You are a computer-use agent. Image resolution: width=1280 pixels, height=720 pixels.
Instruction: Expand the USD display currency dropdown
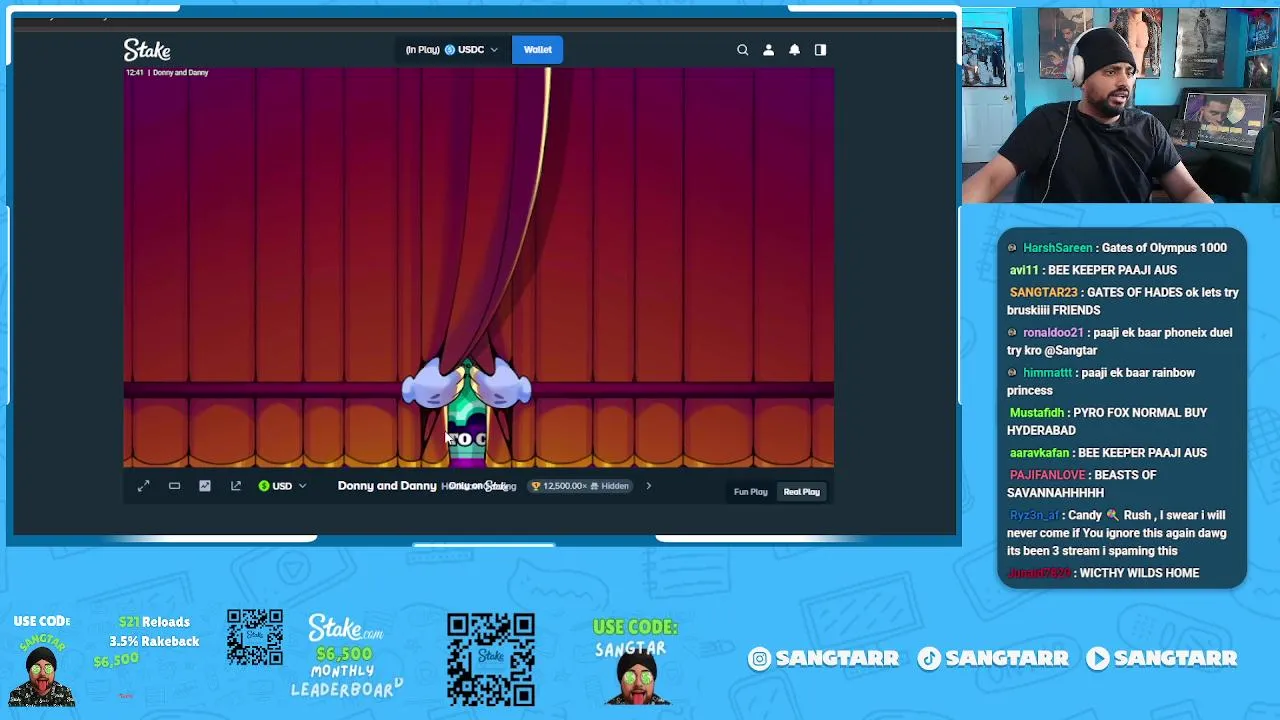click(282, 486)
